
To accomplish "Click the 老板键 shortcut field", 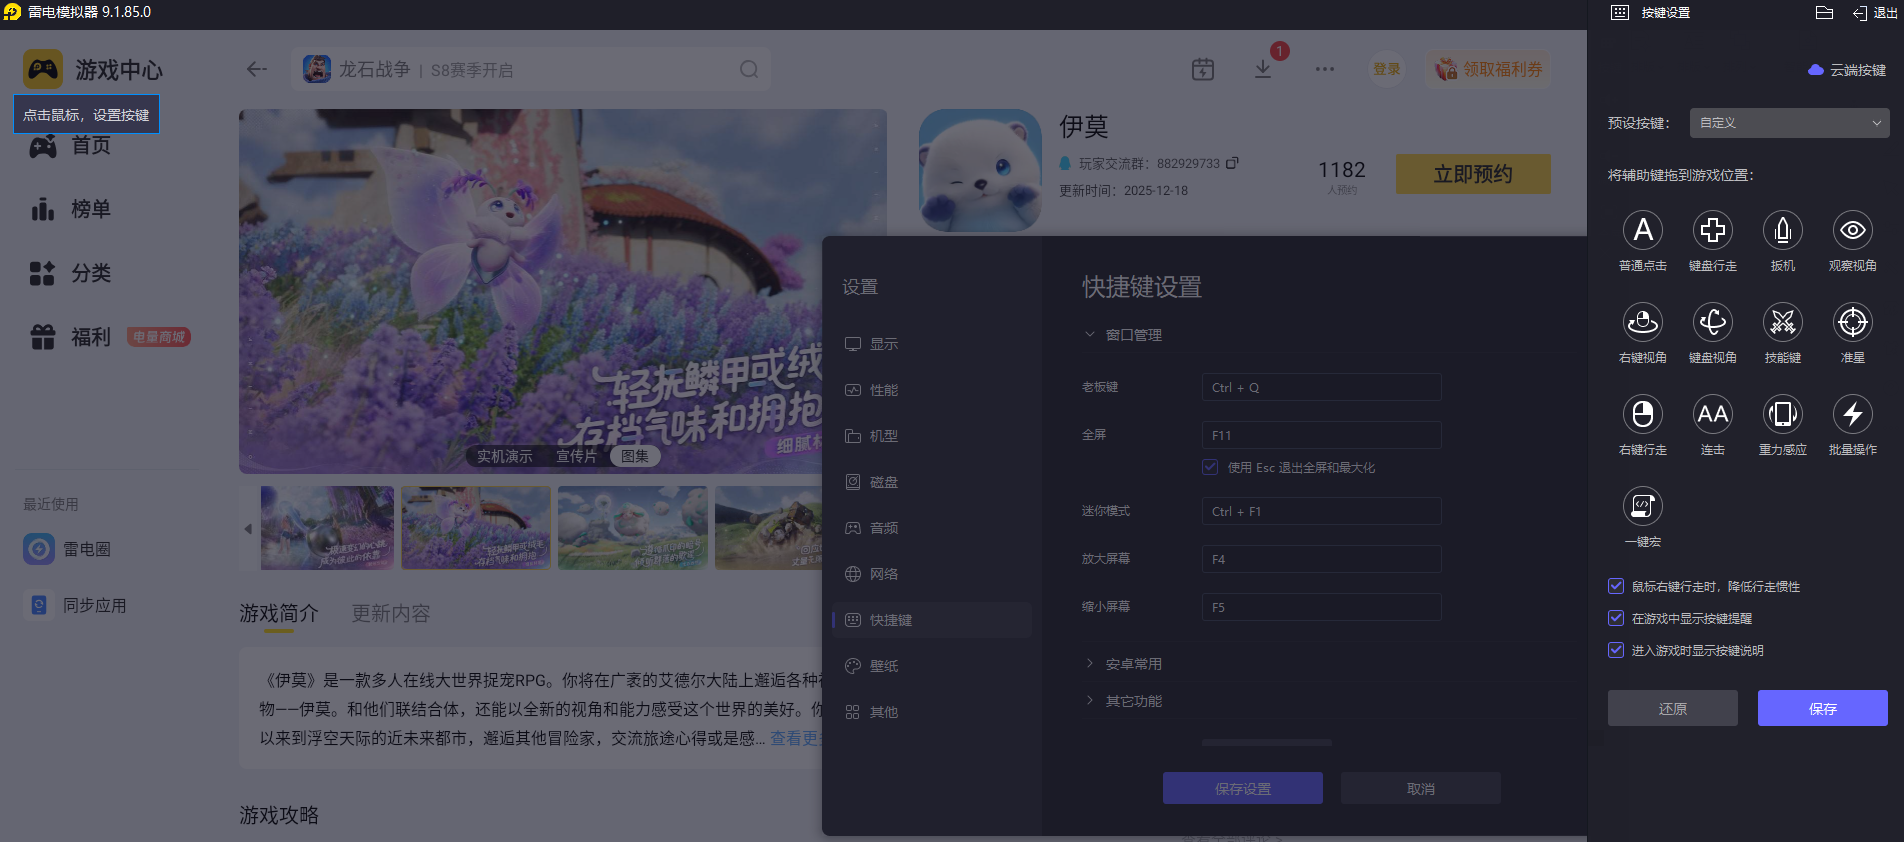I will [x=1321, y=387].
